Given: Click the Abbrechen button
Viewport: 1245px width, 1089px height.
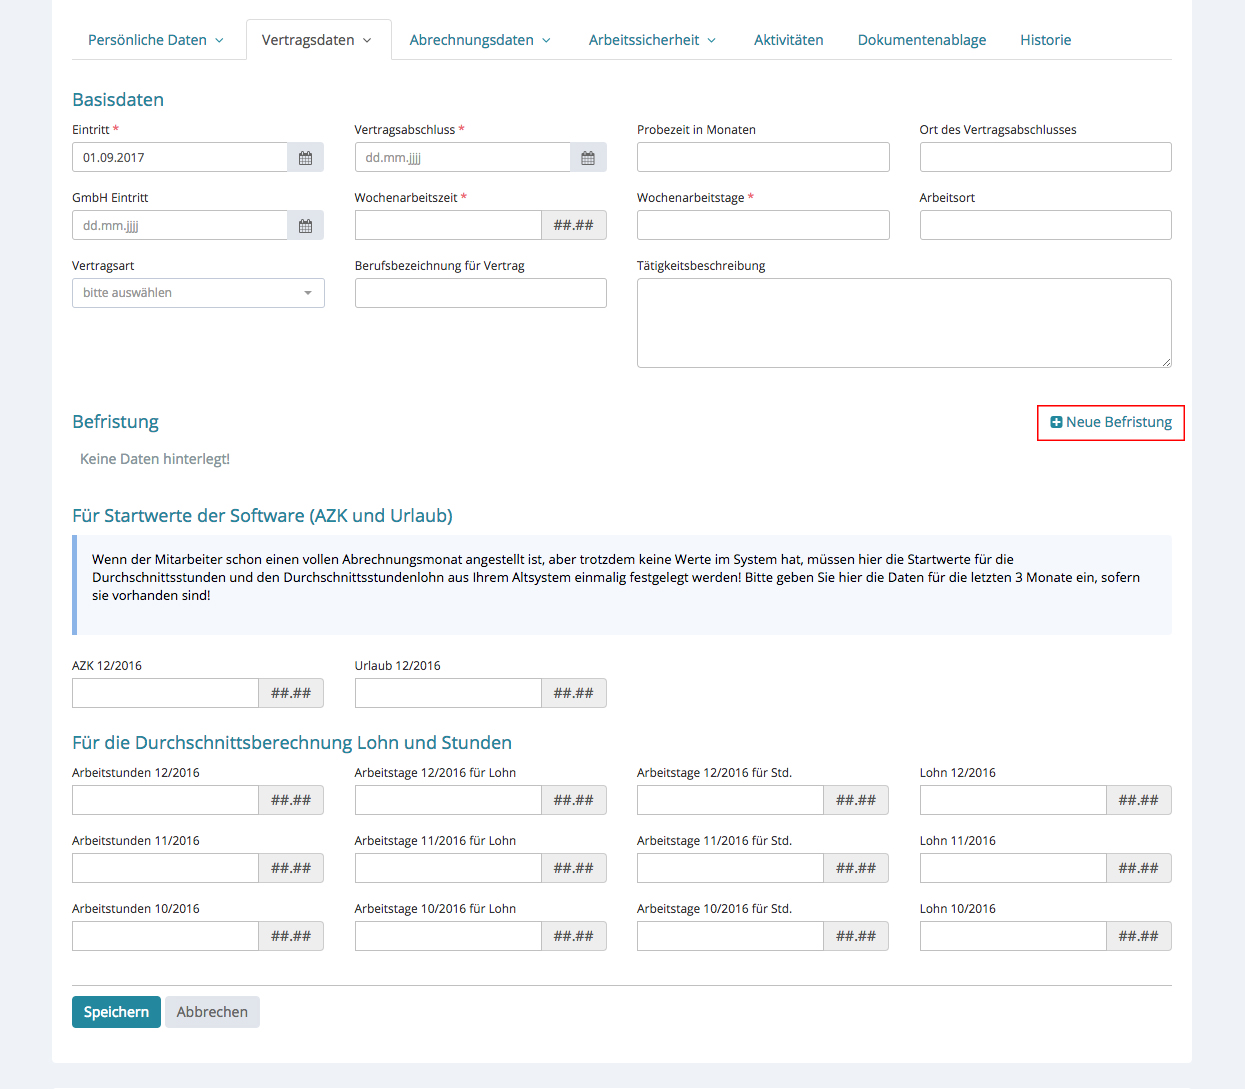Looking at the screenshot, I should tap(212, 1012).
